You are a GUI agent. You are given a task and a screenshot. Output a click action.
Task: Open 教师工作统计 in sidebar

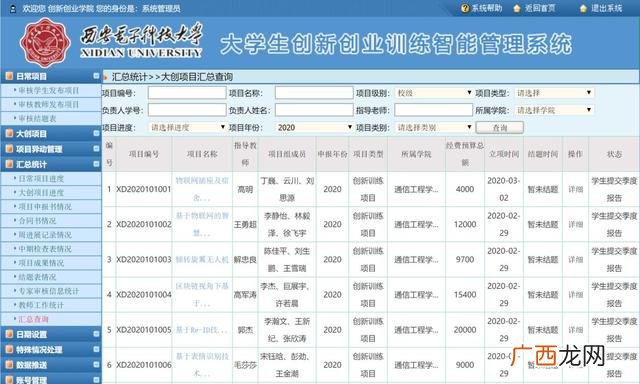coord(41,305)
